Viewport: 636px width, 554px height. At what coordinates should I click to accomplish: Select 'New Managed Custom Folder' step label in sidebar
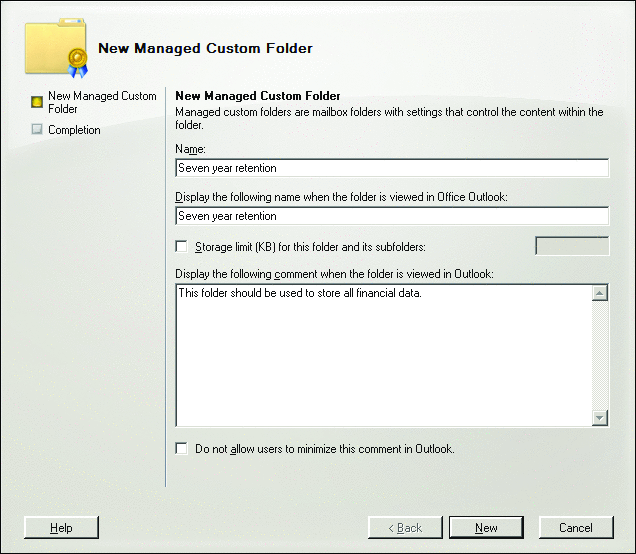point(102,102)
